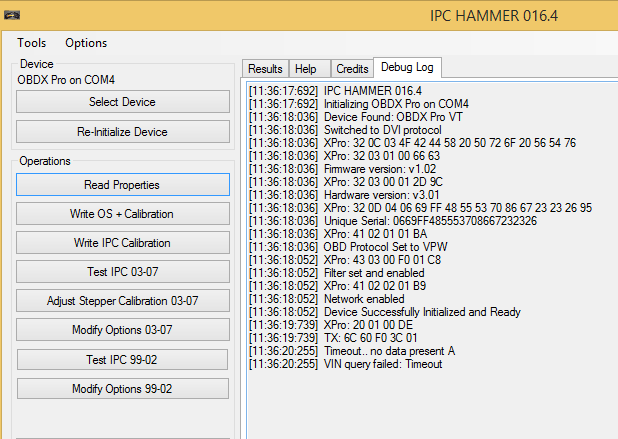The height and width of the screenshot is (439, 618).
Task: Select log line 'Network enabled'
Action: click(x=327, y=299)
